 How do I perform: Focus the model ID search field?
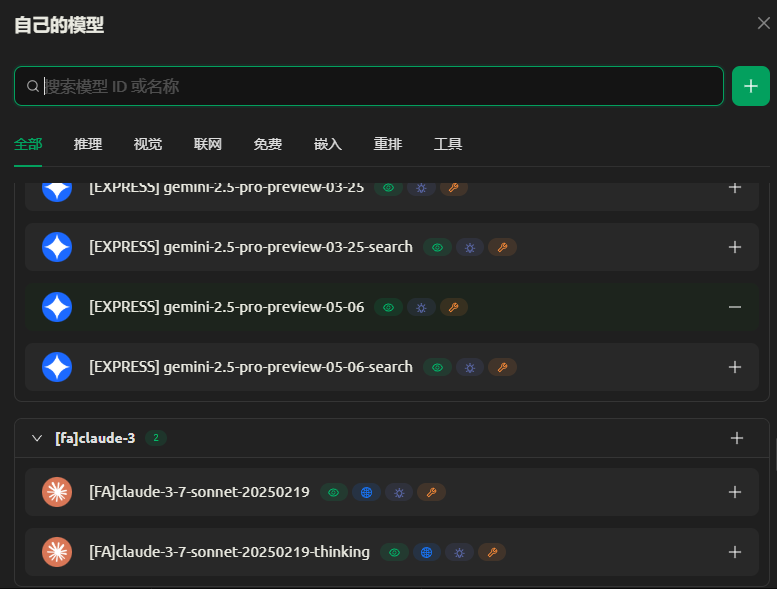[369, 86]
